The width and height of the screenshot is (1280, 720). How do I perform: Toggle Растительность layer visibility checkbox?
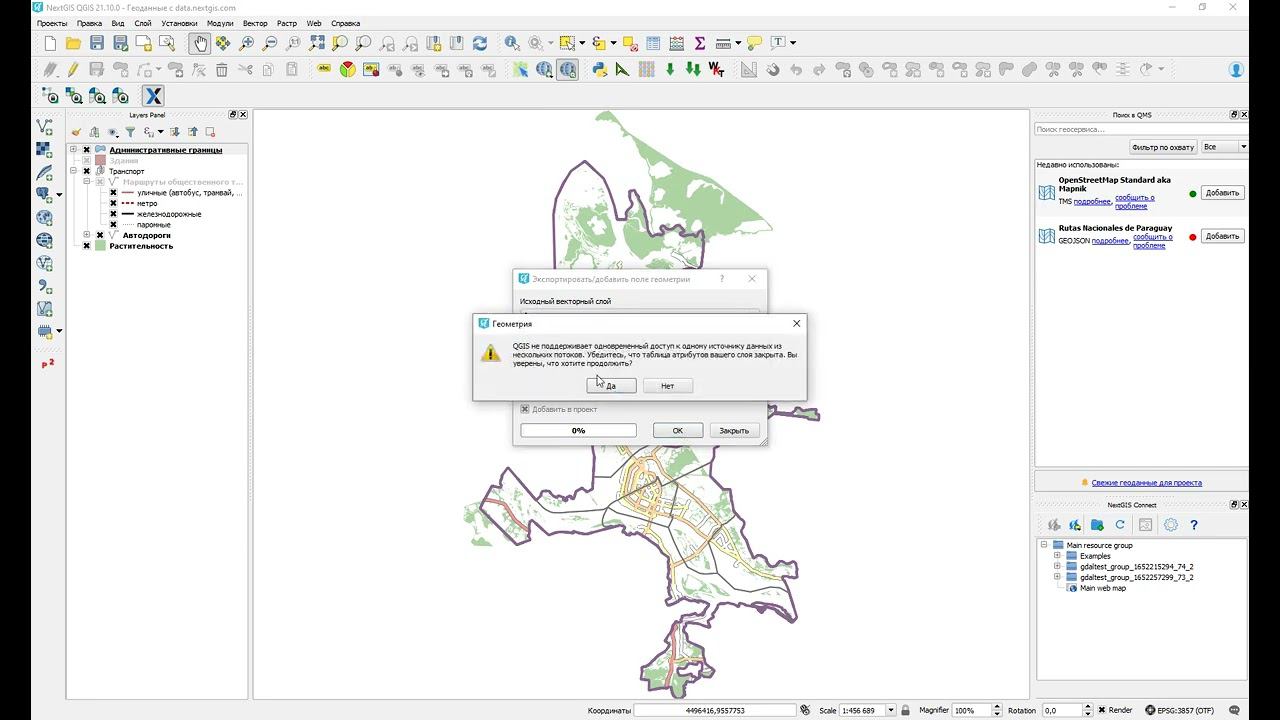coord(86,246)
